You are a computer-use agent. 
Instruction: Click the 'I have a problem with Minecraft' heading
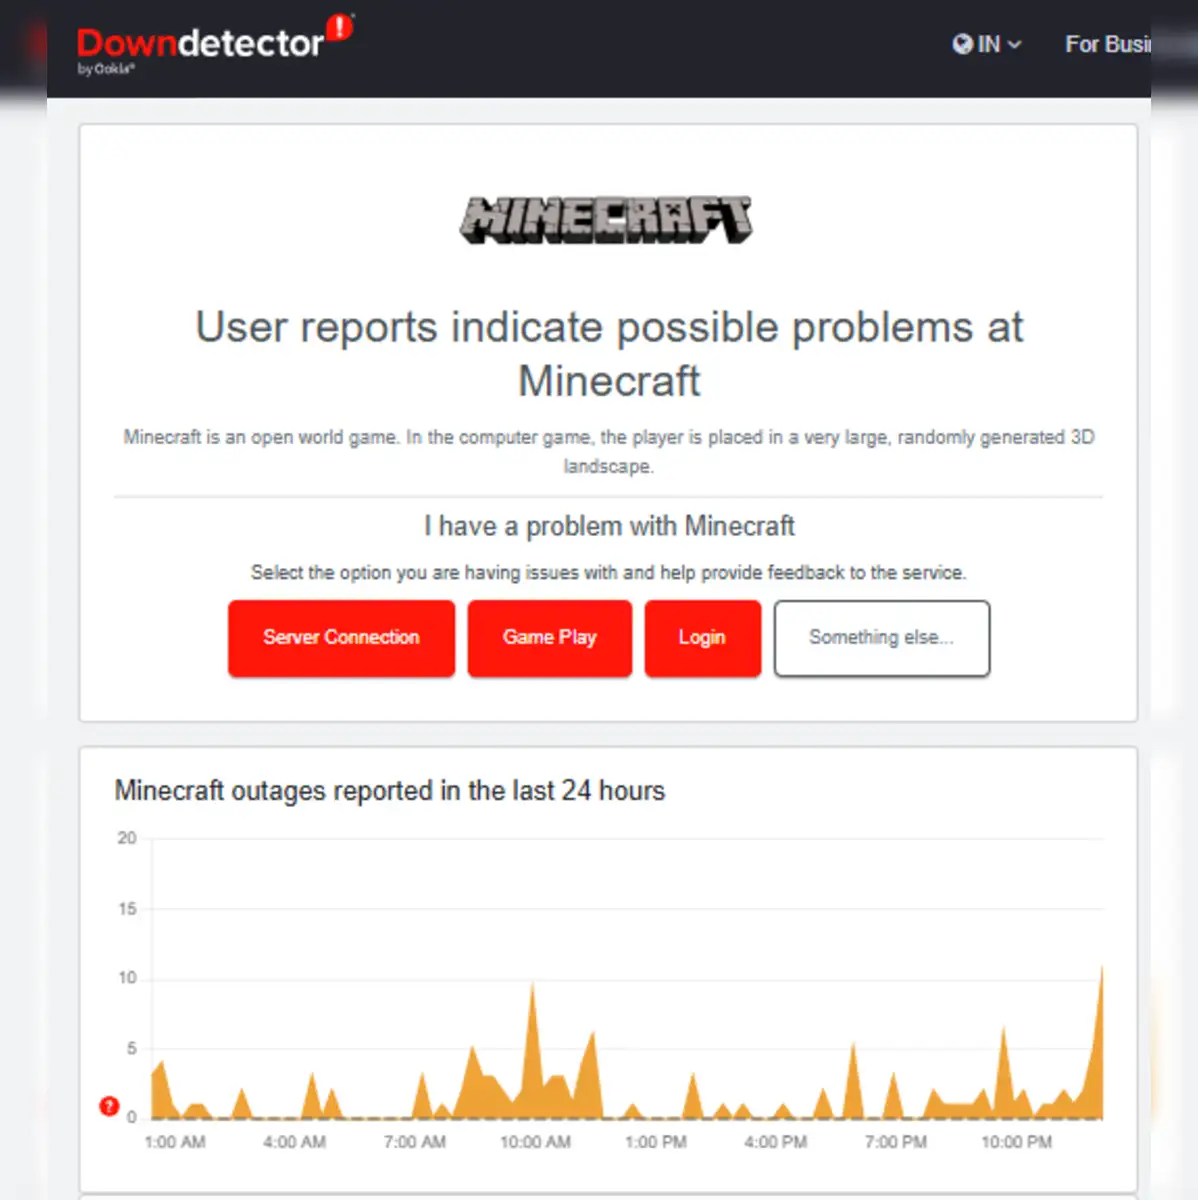(608, 526)
